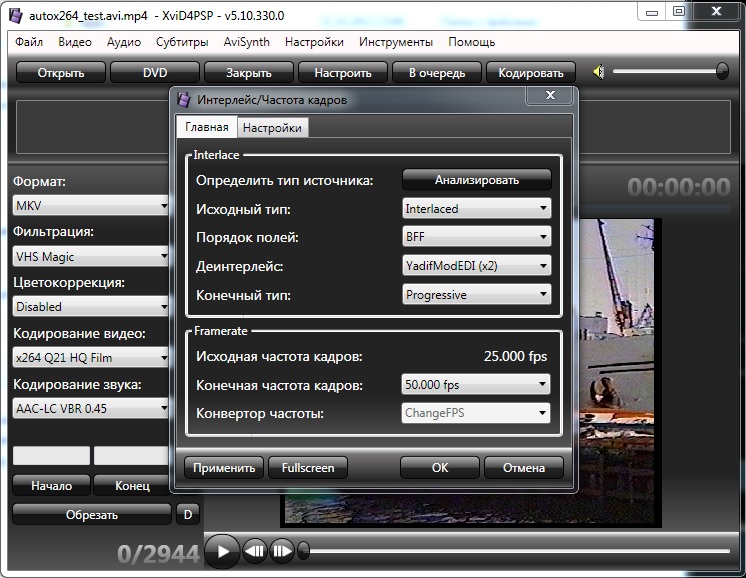
Task: Click the XviD4PSP app icon in title bar
Action: coord(14,15)
